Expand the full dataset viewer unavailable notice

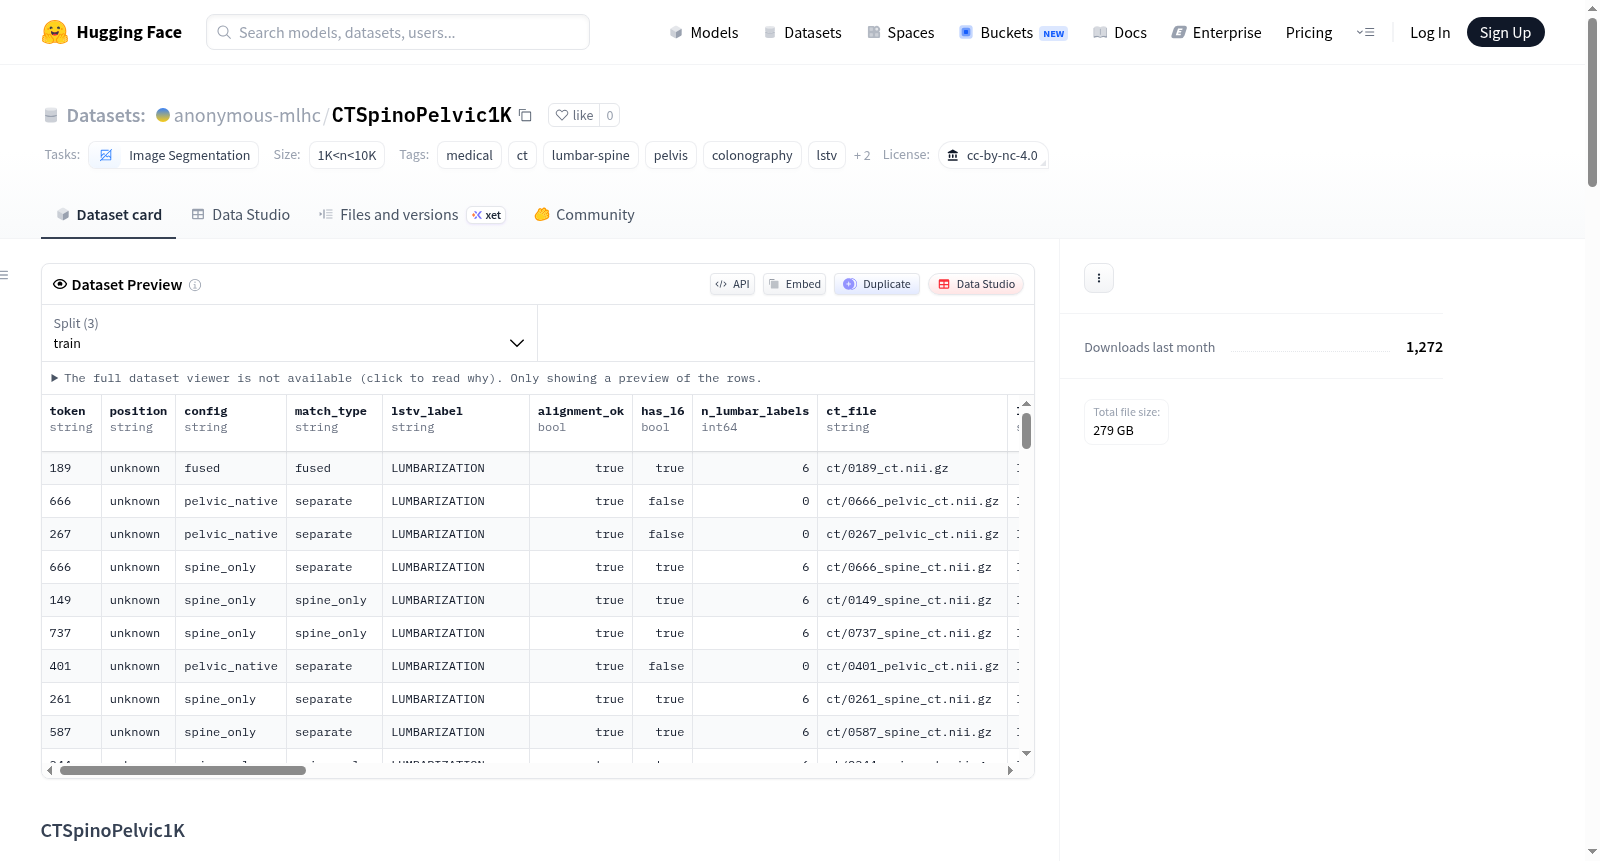(x=406, y=378)
